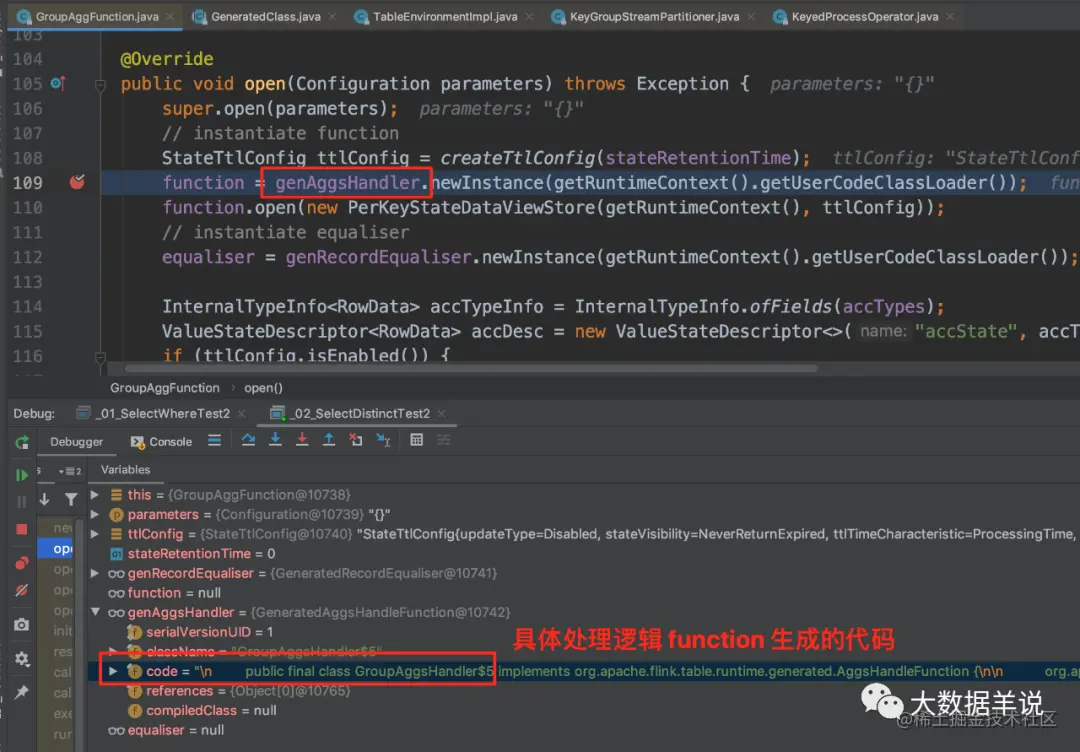Viewport: 1080px width, 752px height.
Task: Click createTtlConfig call on line 108
Action: click(517, 158)
